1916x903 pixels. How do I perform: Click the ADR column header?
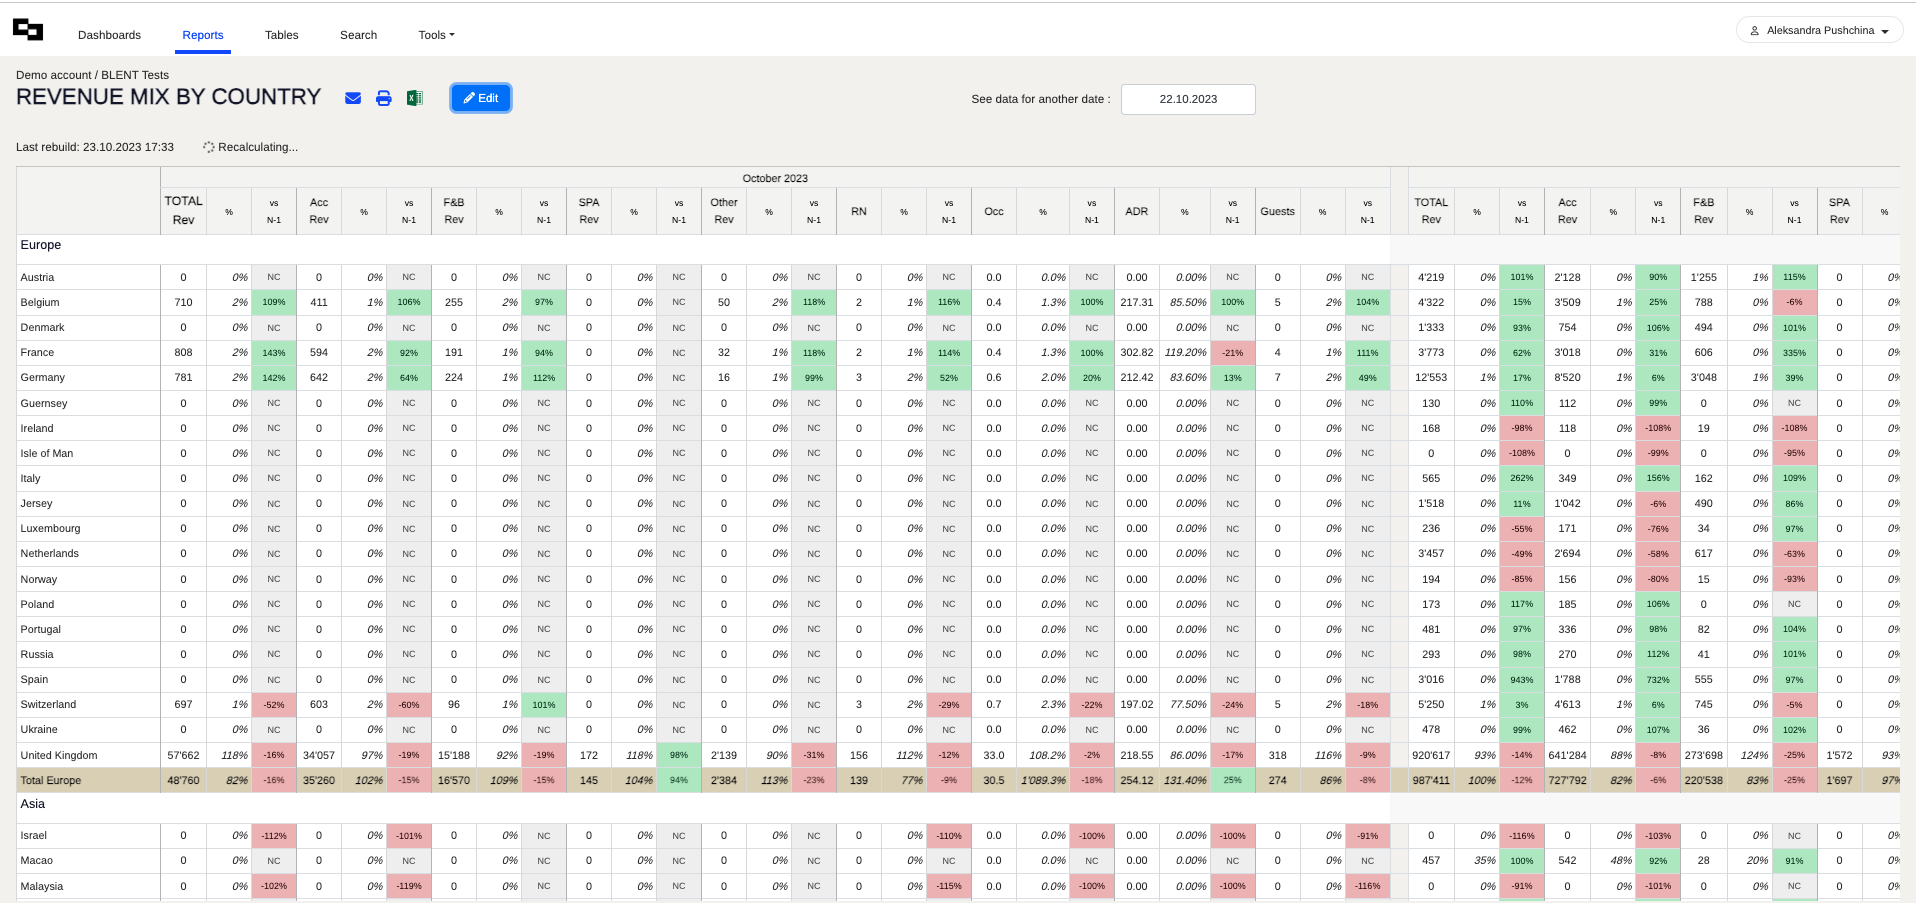(x=1137, y=211)
